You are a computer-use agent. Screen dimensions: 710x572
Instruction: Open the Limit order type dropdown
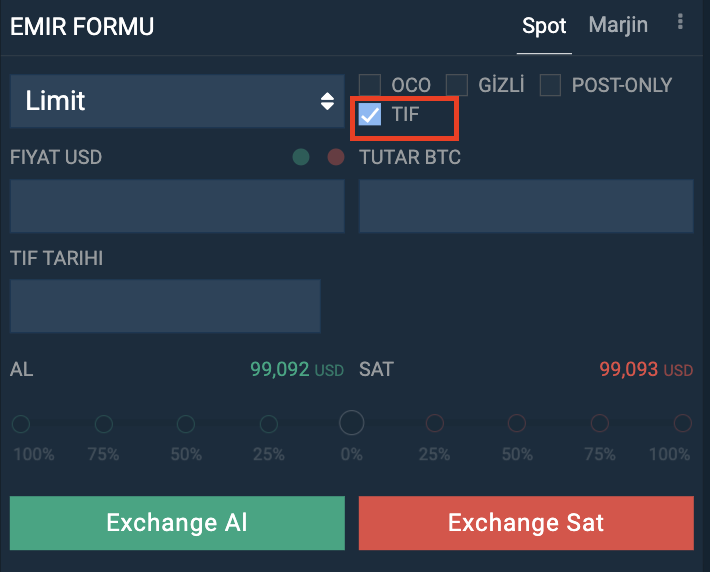click(x=177, y=101)
